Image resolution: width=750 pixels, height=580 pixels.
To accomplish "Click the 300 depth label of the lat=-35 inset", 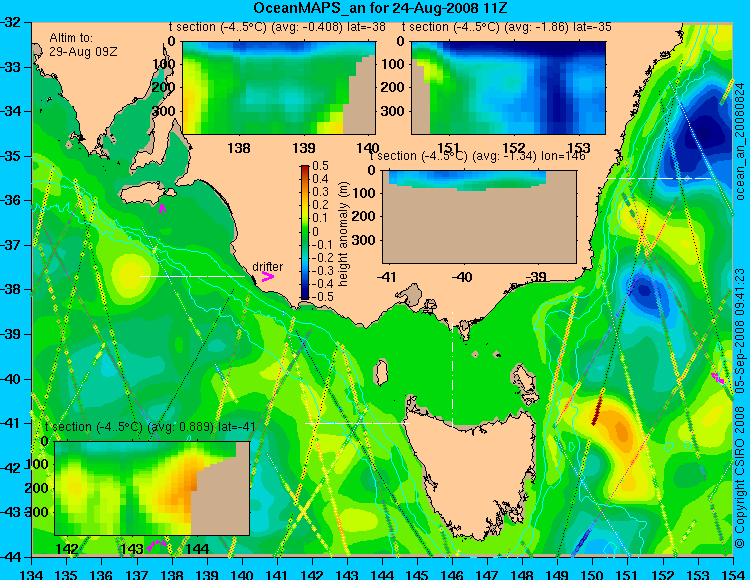I will (394, 111).
